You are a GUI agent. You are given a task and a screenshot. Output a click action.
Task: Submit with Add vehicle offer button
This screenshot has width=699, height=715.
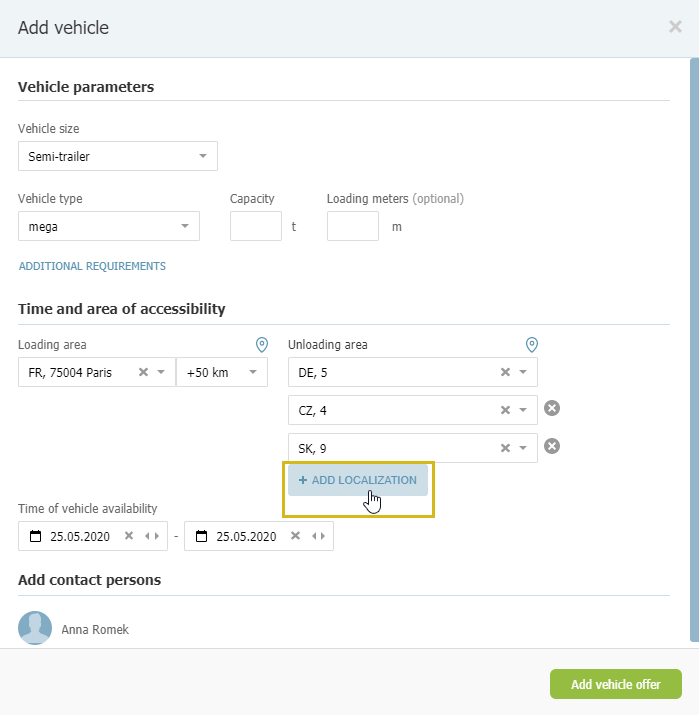(x=616, y=684)
